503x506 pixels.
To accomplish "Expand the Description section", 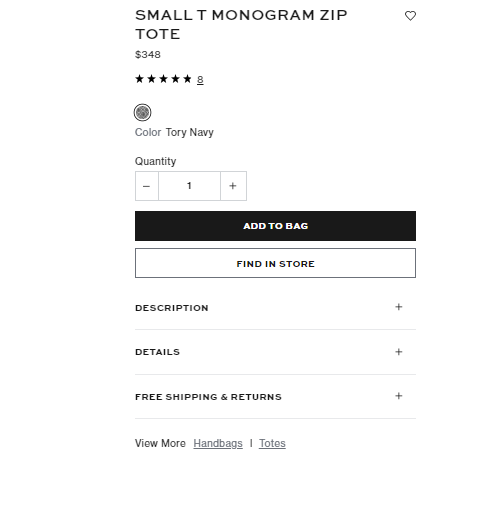I will (x=275, y=308).
